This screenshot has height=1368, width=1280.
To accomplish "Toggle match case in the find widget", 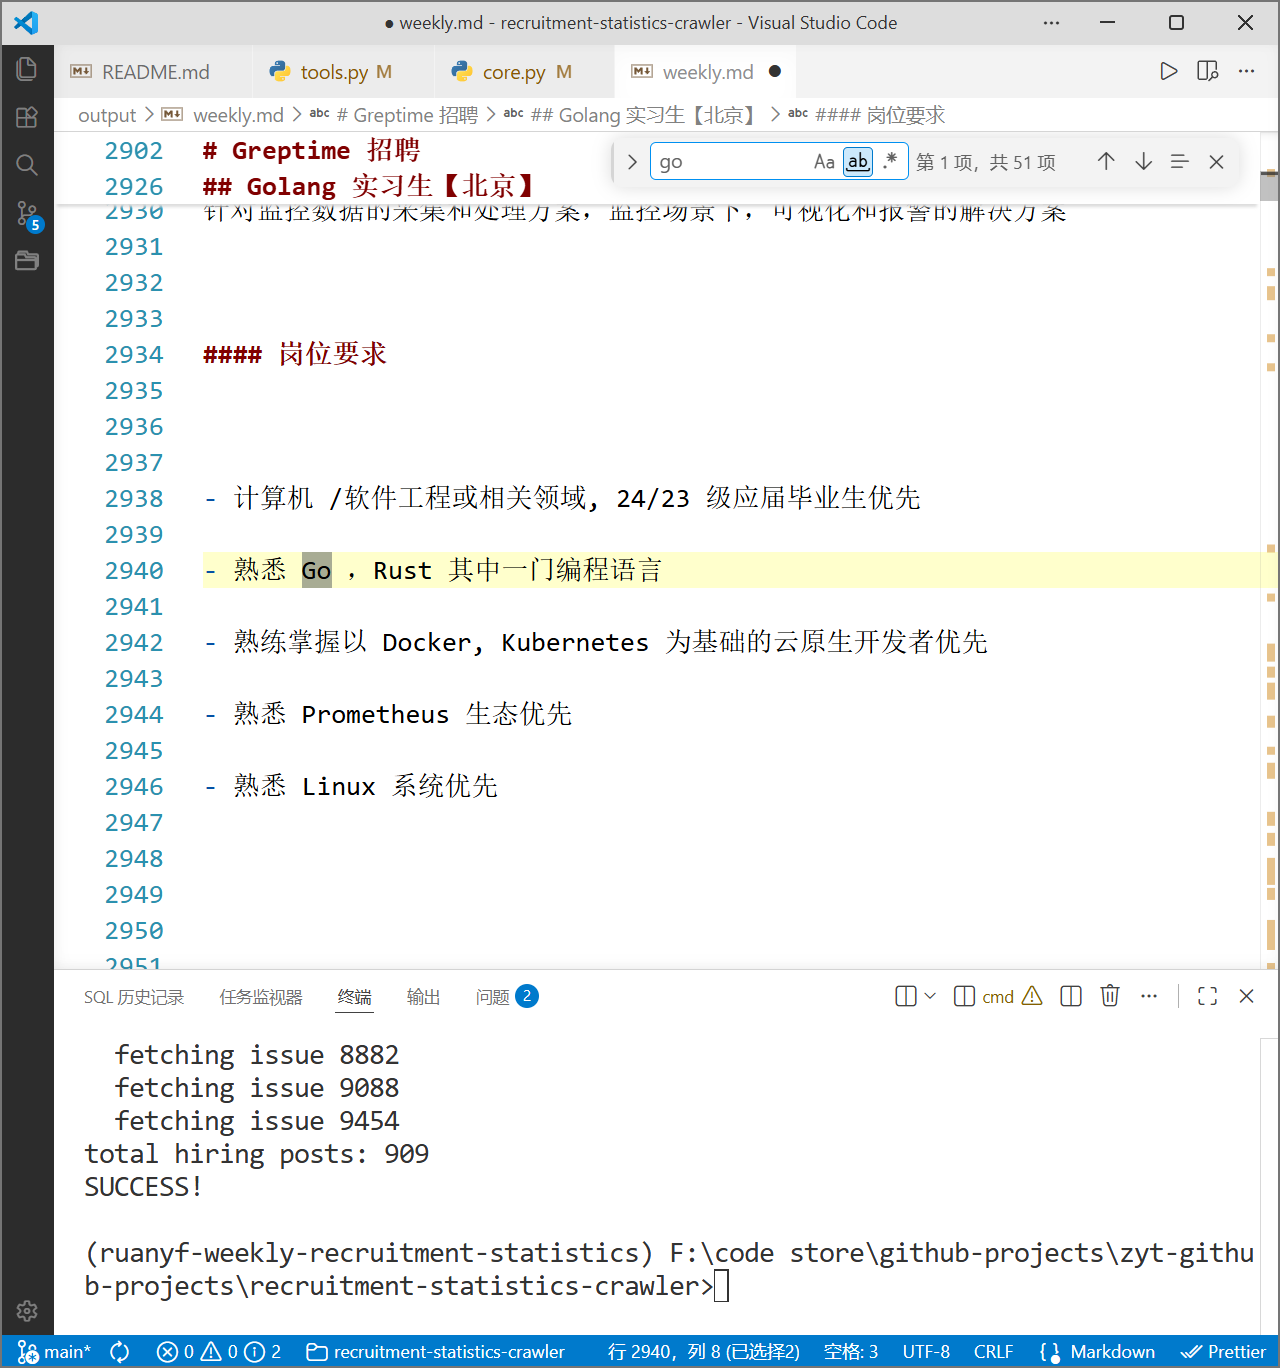I will click(823, 161).
